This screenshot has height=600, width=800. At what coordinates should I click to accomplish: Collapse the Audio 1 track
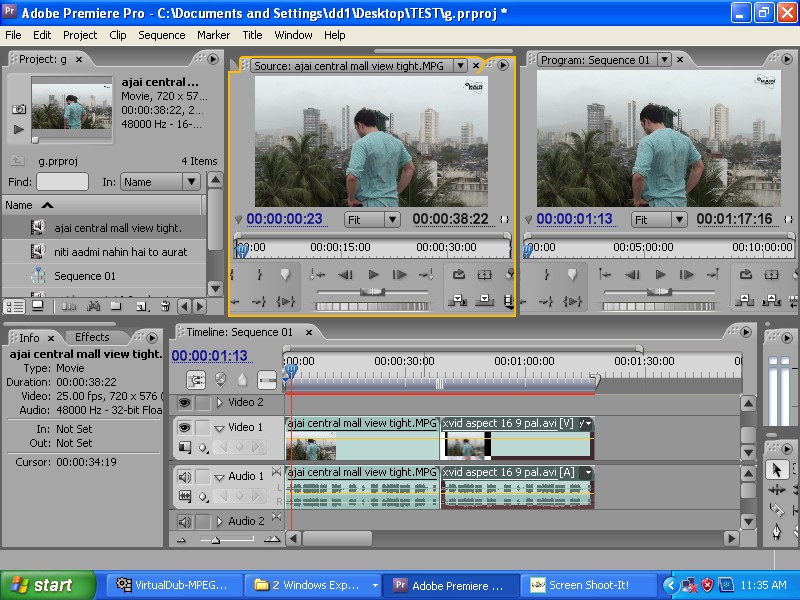click(220, 478)
